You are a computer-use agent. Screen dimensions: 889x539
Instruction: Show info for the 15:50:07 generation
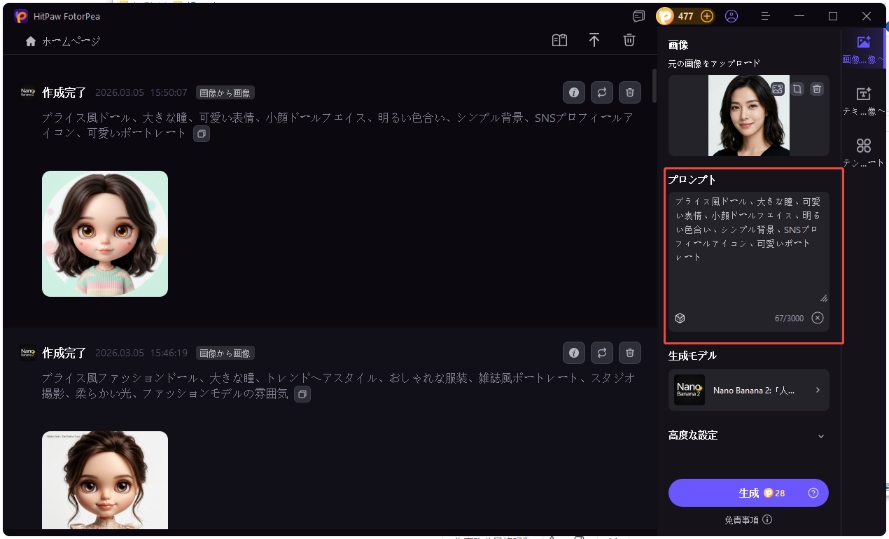click(574, 92)
